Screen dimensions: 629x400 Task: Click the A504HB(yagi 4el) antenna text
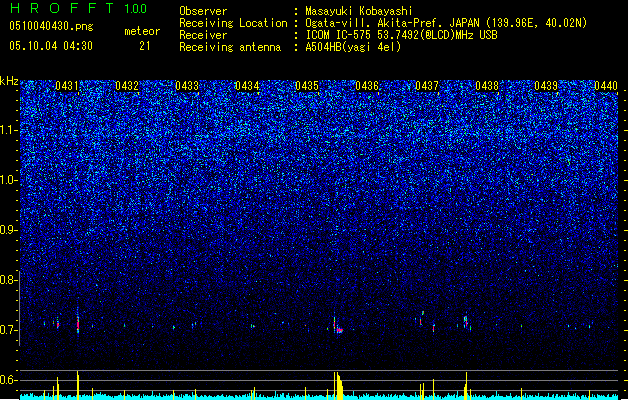point(353,47)
